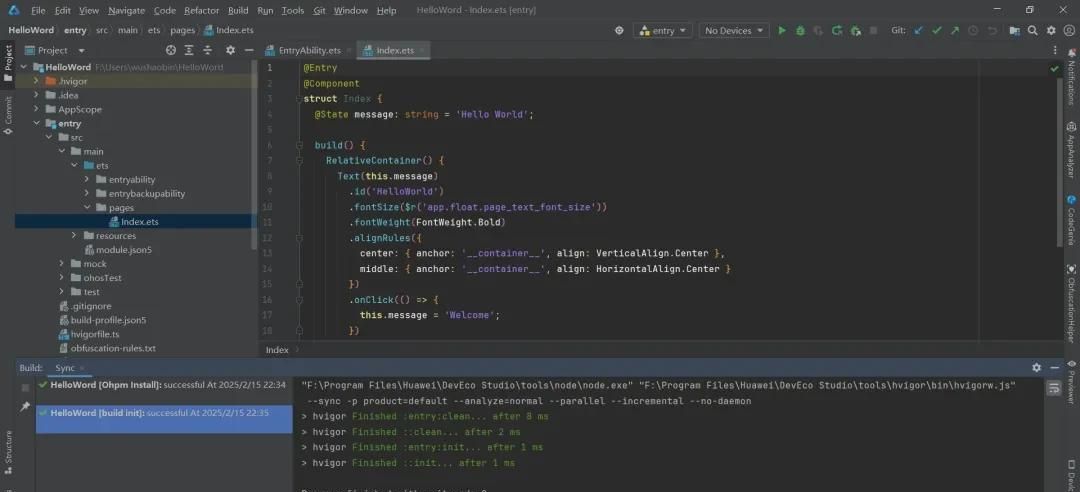This screenshot has width=1080, height=492.
Task: Select HelloWord Ohpm Install build result
Action: point(160,384)
